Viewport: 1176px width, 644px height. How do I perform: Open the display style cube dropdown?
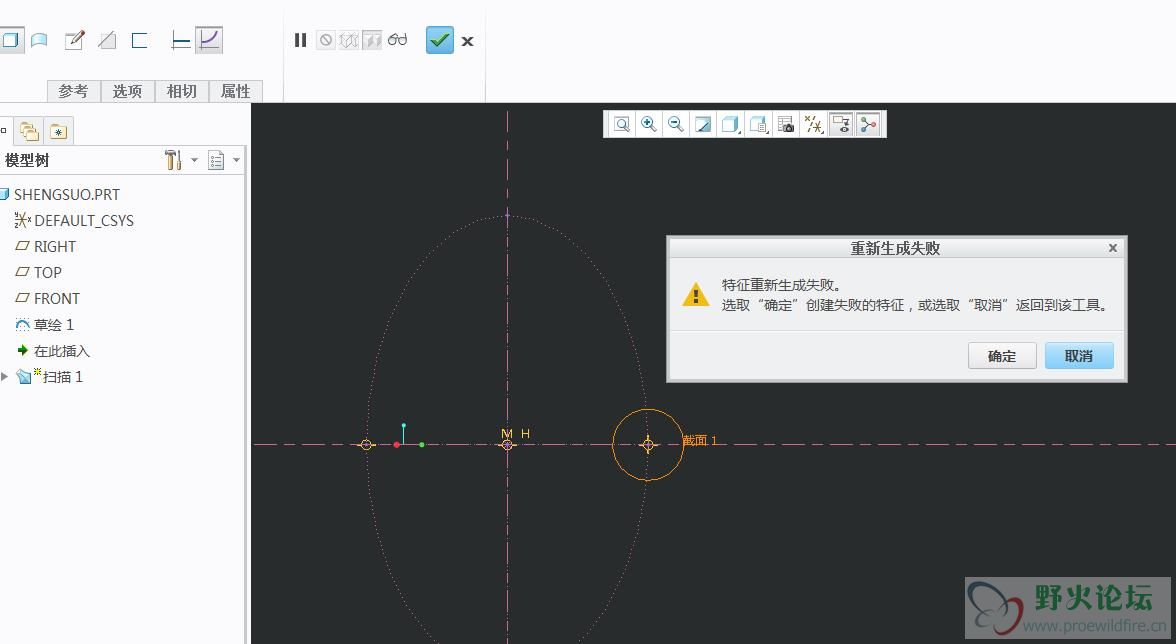[730, 124]
